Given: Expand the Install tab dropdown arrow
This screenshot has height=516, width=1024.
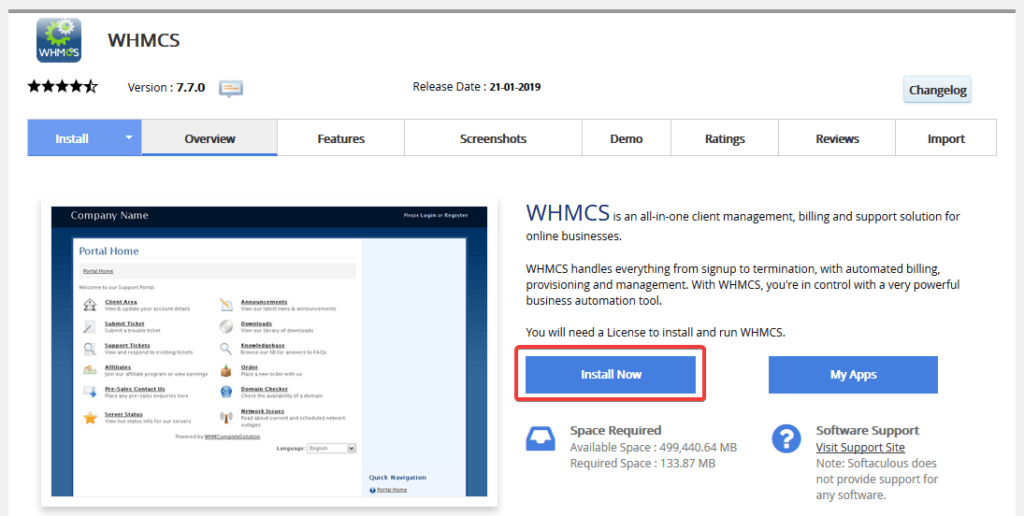Looking at the screenshot, I should click(129, 138).
